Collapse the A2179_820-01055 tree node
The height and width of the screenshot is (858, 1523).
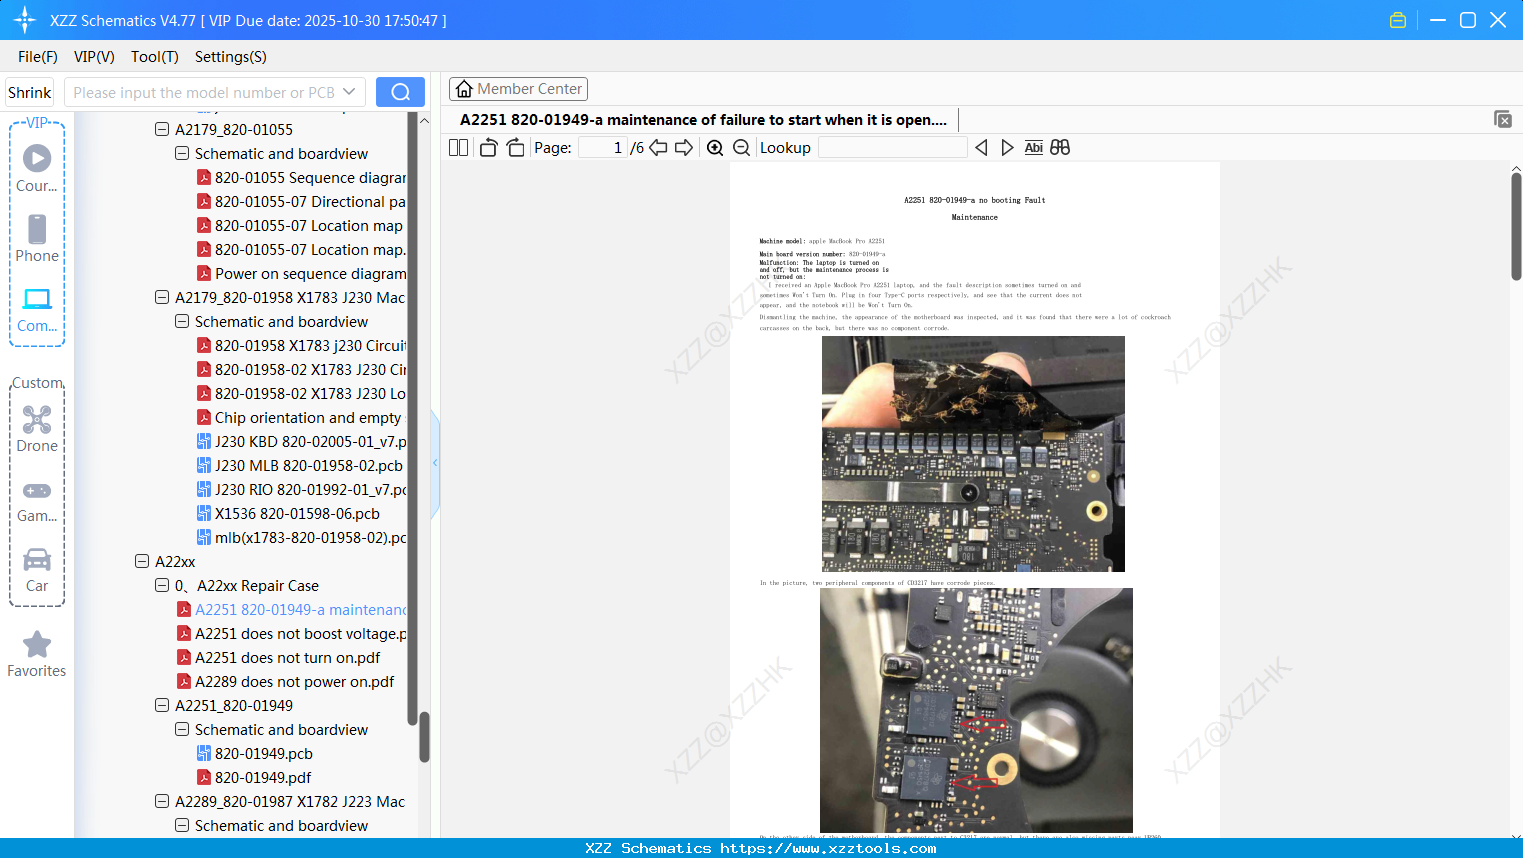(x=162, y=129)
